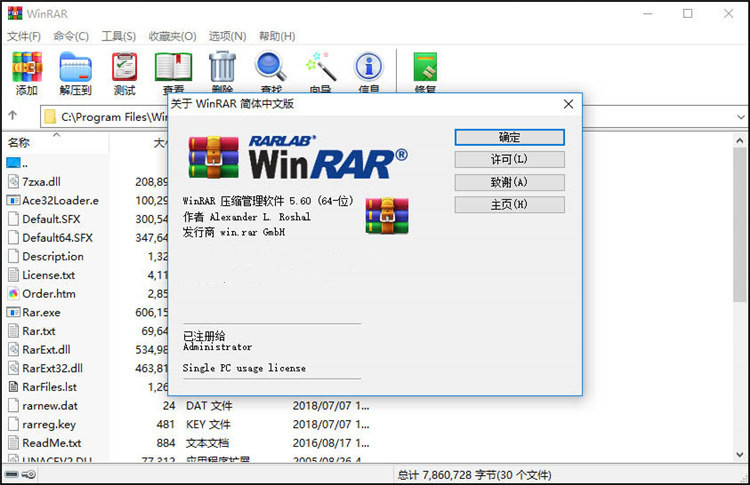Open the 工具(S) menu
Screen dimensions: 750x485
click(118, 36)
